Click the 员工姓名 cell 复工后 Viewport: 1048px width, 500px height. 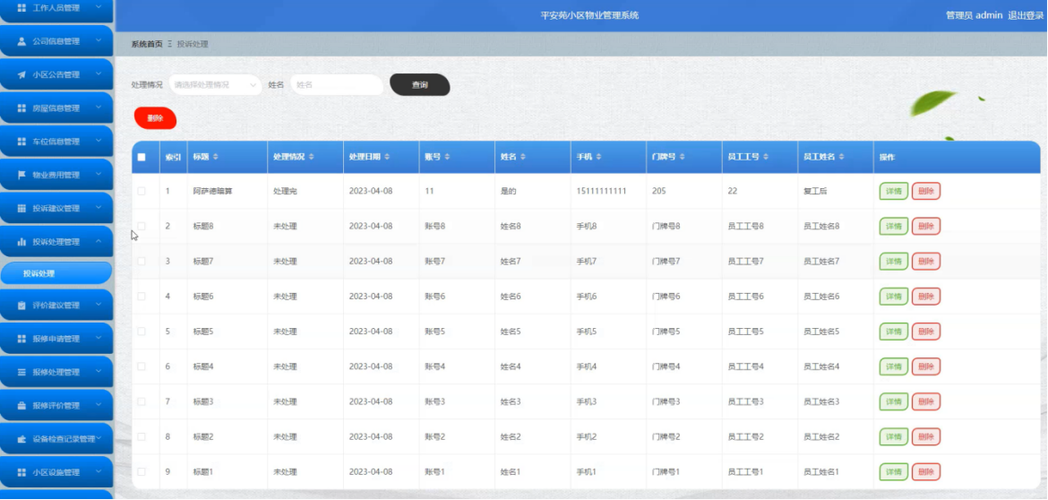pos(815,191)
